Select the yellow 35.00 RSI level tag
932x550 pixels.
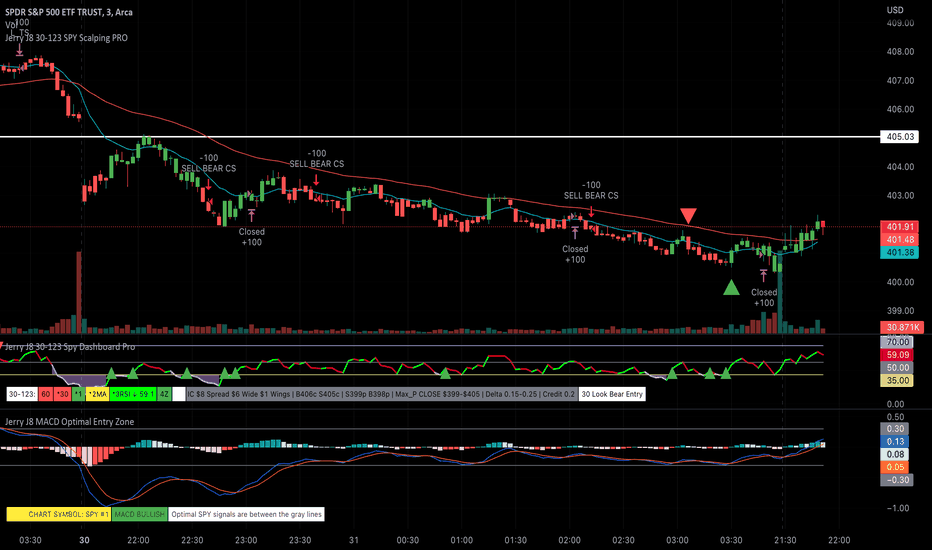[898, 381]
